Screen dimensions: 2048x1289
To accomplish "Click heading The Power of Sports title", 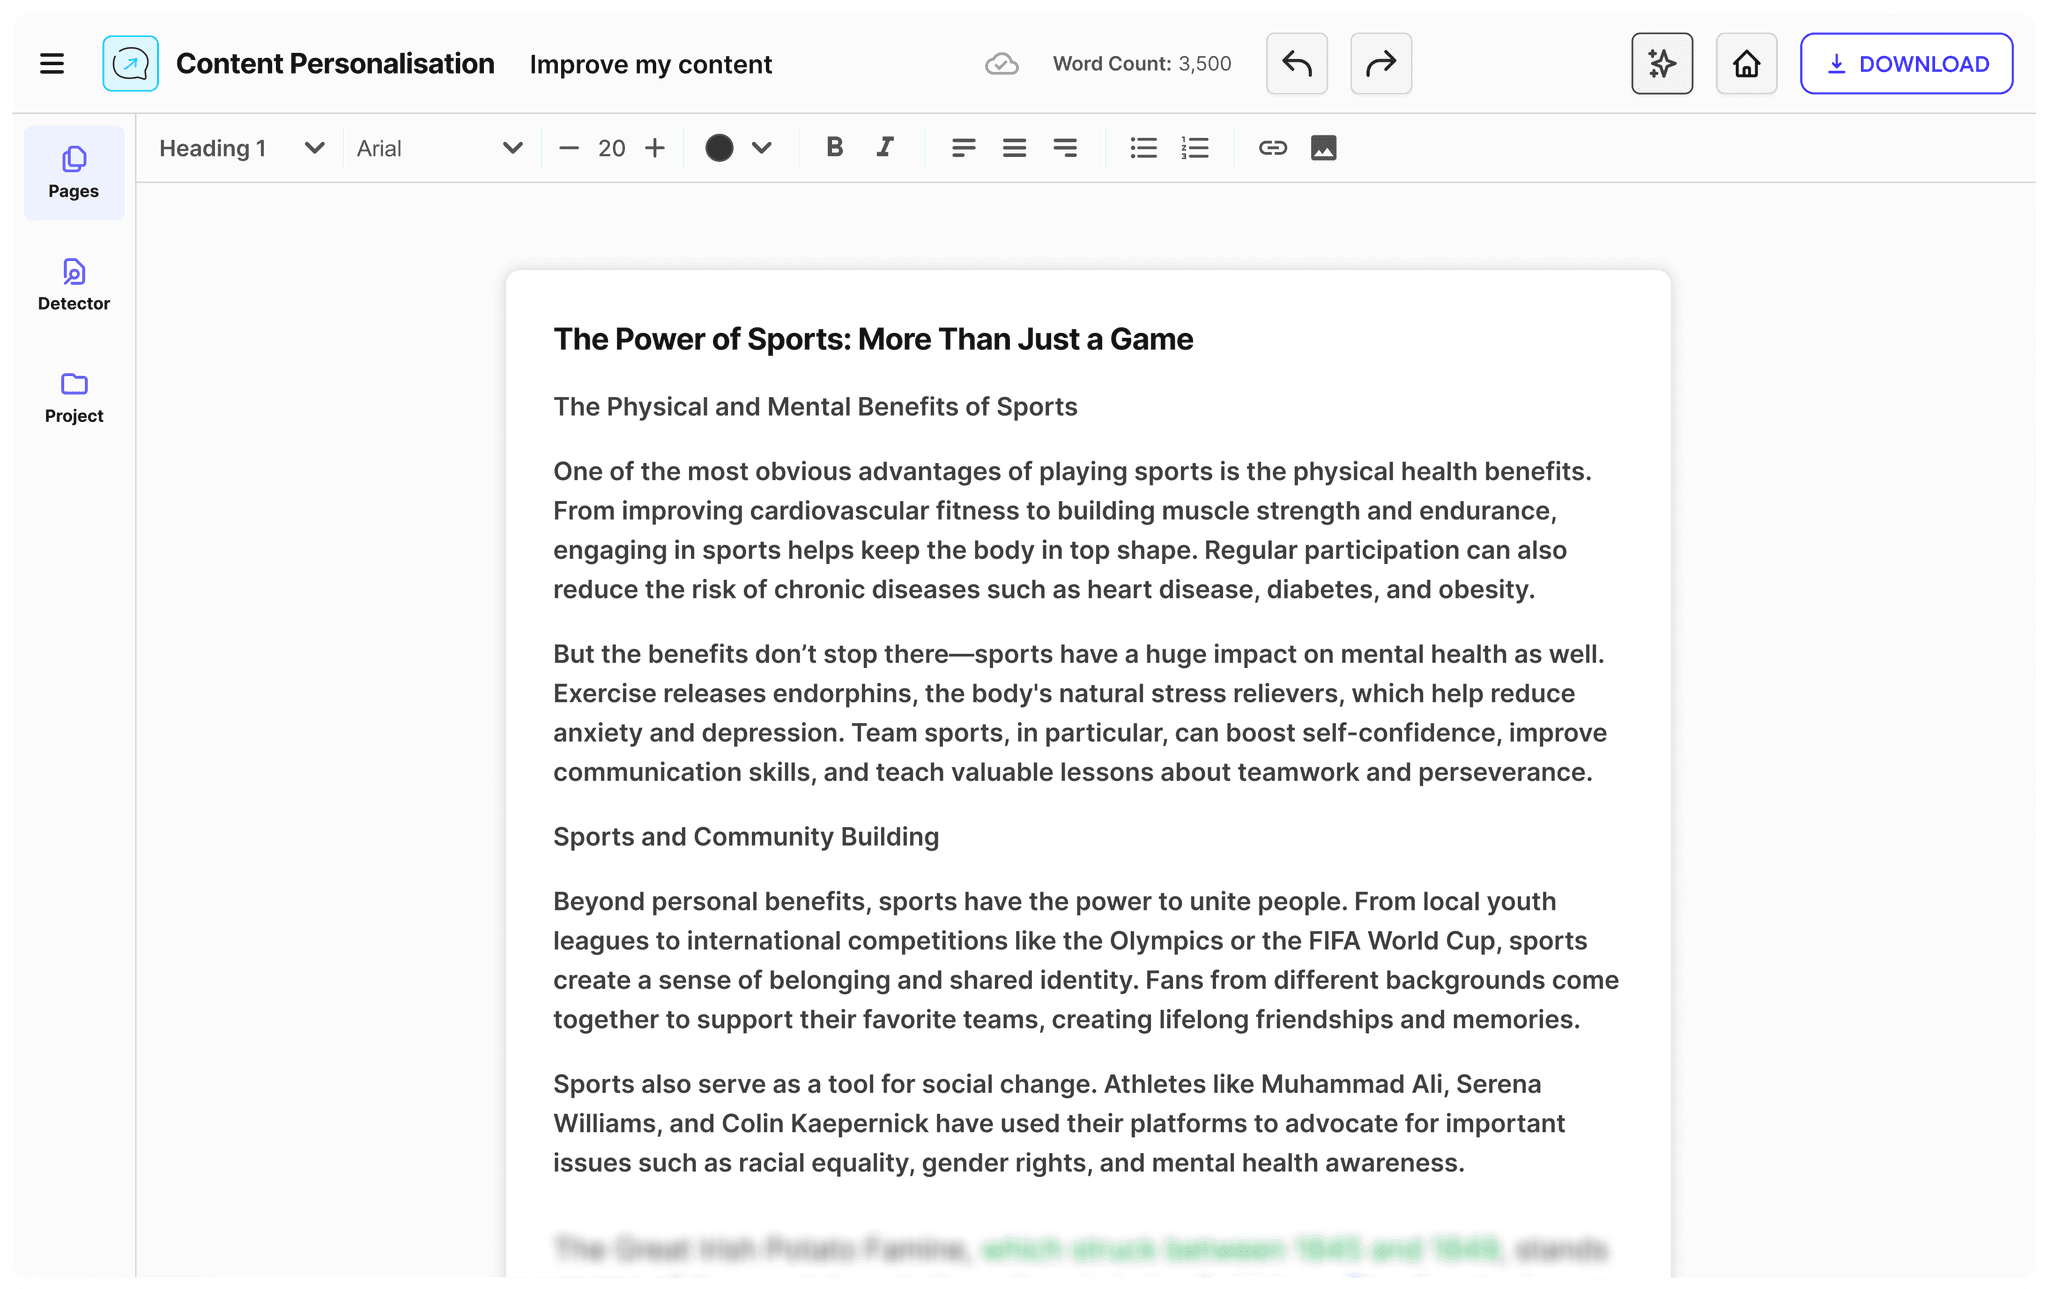I will pyautogui.click(x=873, y=339).
